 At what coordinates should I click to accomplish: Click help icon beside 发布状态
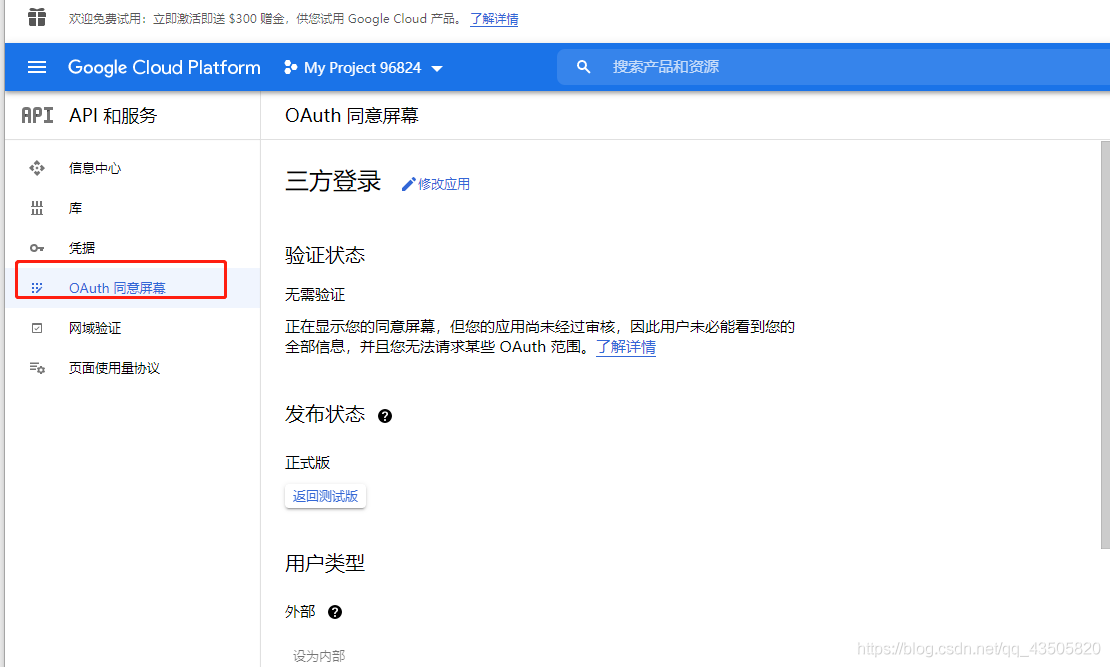click(x=385, y=416)
